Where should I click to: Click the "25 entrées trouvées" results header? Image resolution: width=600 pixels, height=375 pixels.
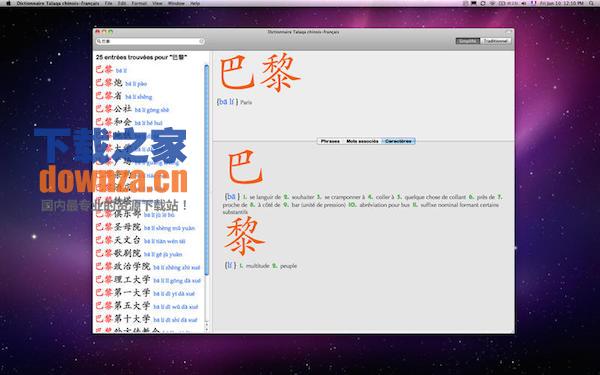pyautogui.click(x=141, y=57)
